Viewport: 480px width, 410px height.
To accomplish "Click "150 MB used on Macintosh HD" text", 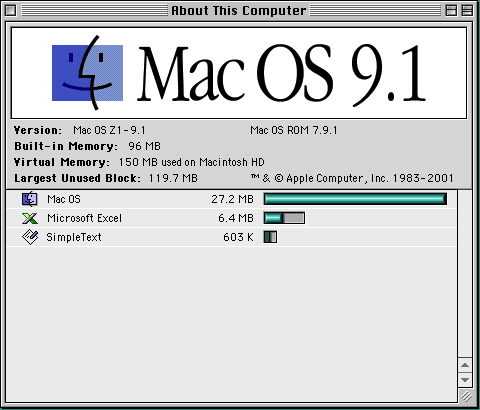I will [192, 162].
